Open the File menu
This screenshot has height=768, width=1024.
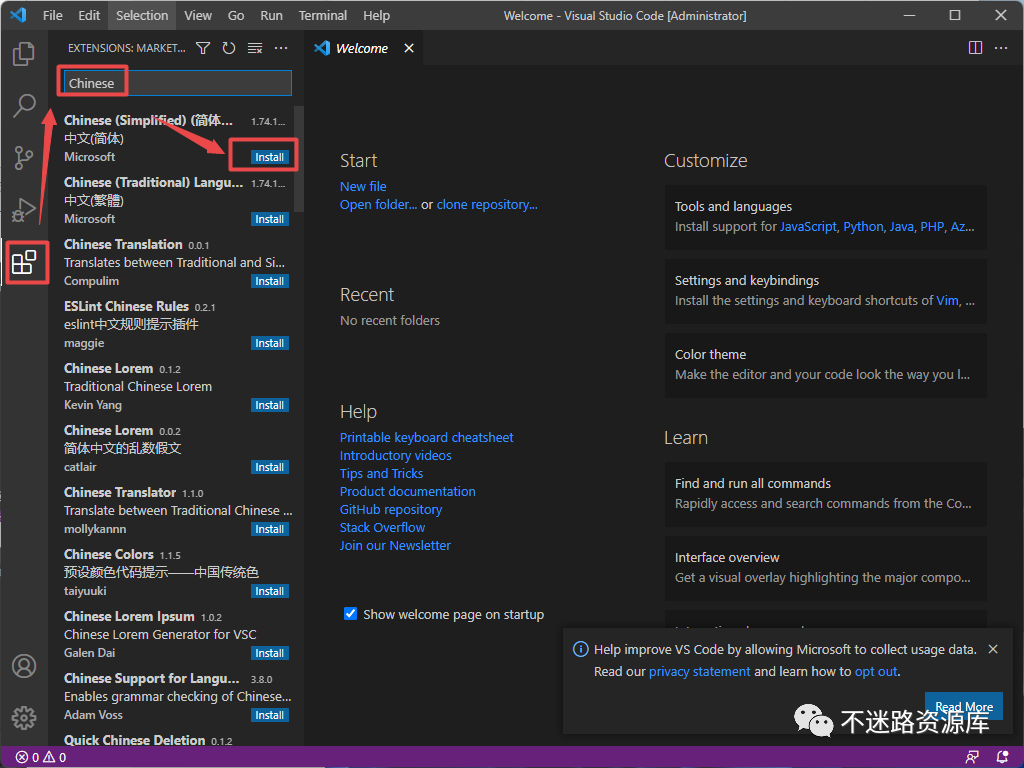(x=52, y=16)
